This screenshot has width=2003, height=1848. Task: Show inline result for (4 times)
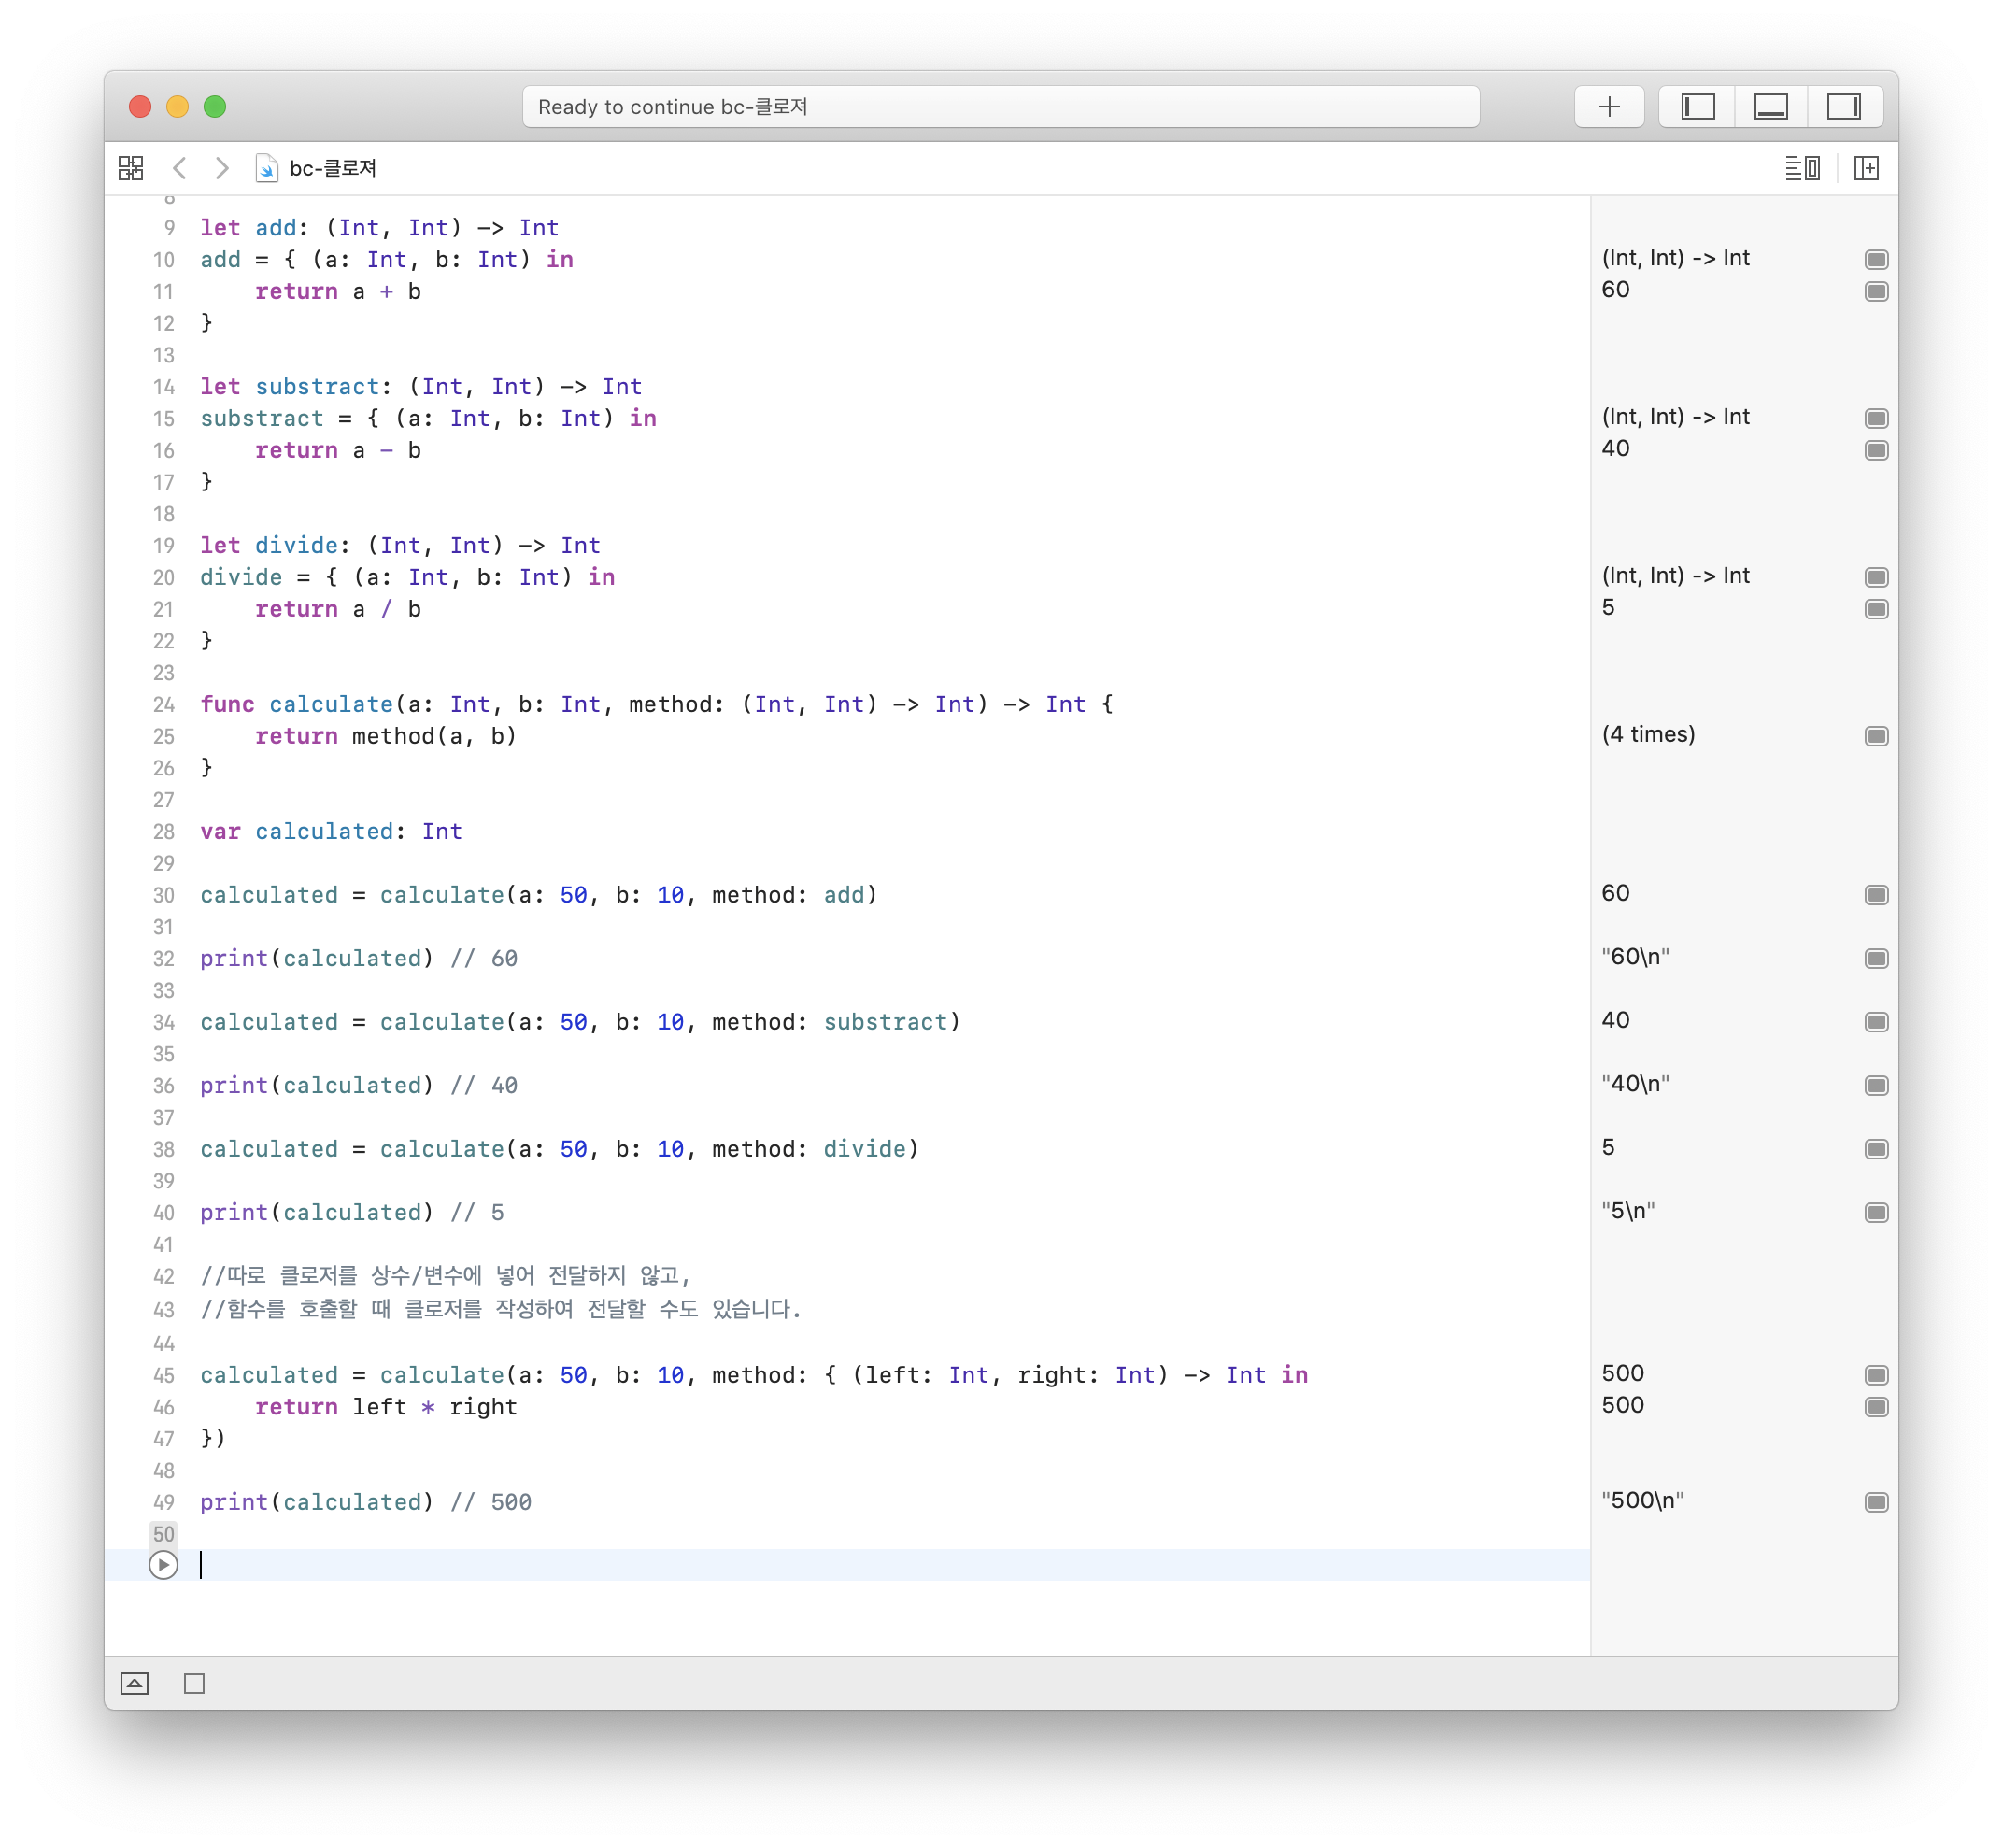1876,736
